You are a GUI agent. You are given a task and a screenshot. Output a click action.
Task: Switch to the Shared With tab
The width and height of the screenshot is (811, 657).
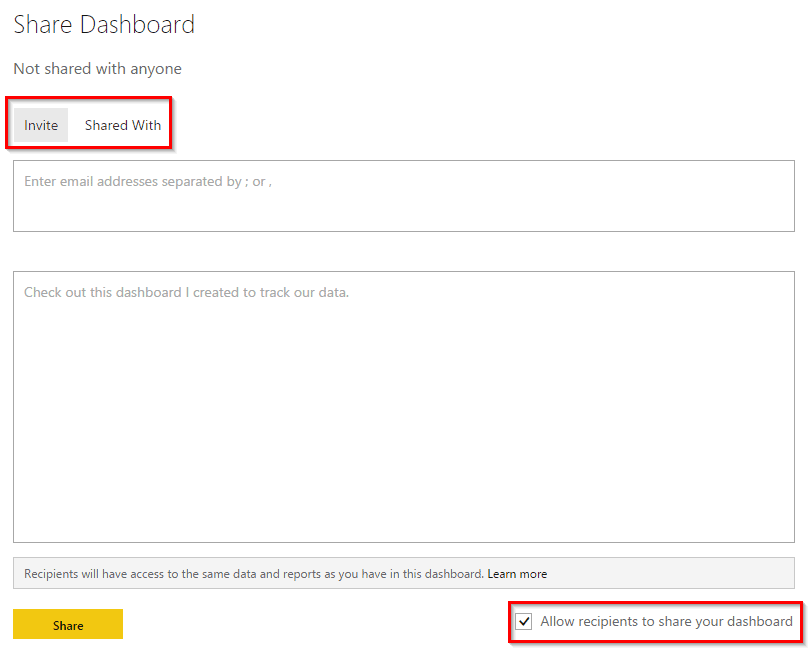(x=122, y=125)
